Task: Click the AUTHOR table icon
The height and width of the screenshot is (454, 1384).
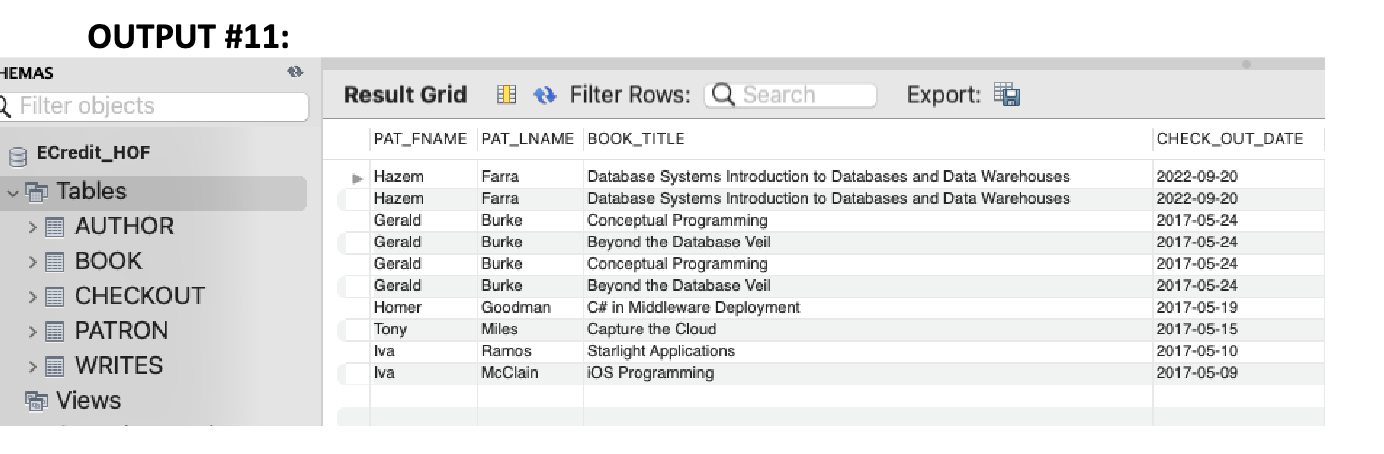Action: 56,226
